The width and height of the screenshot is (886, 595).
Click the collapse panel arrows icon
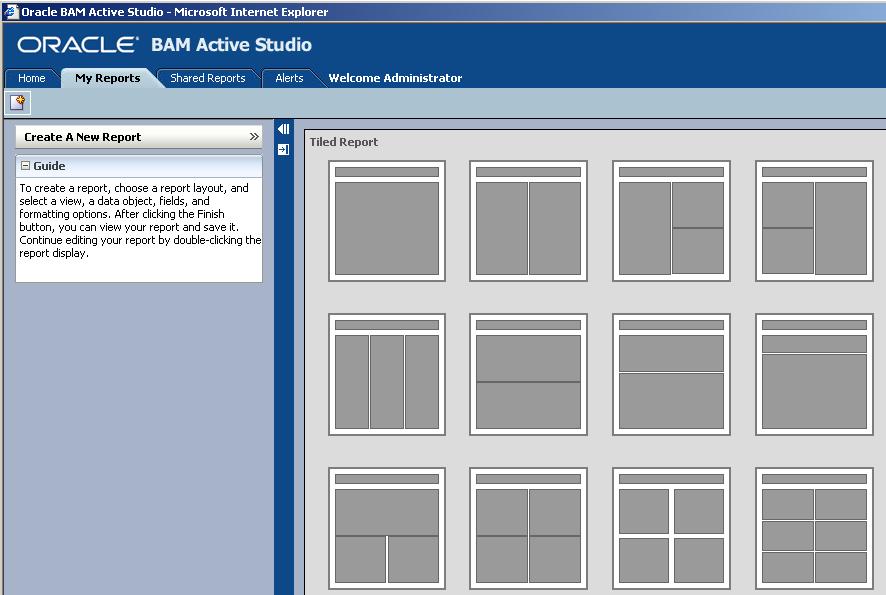[x=283, y=129]
